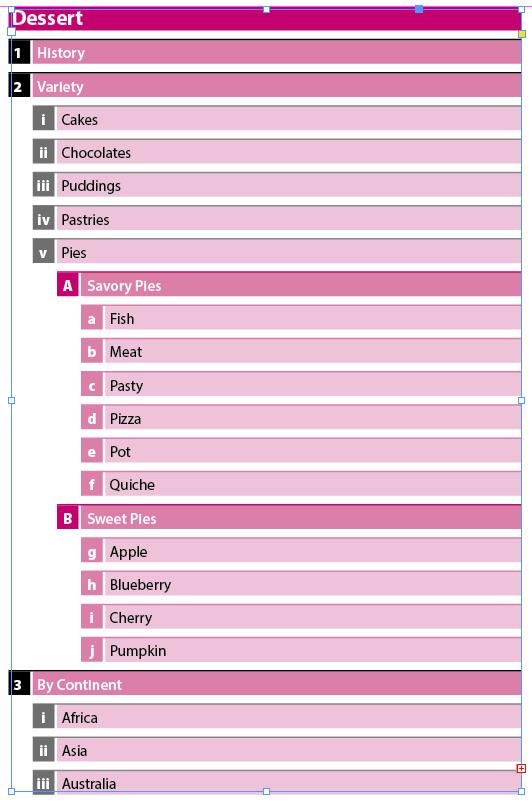Click the right middle frame handle
The height and width of the screenshot is (804, 532).
coord(522,400)
